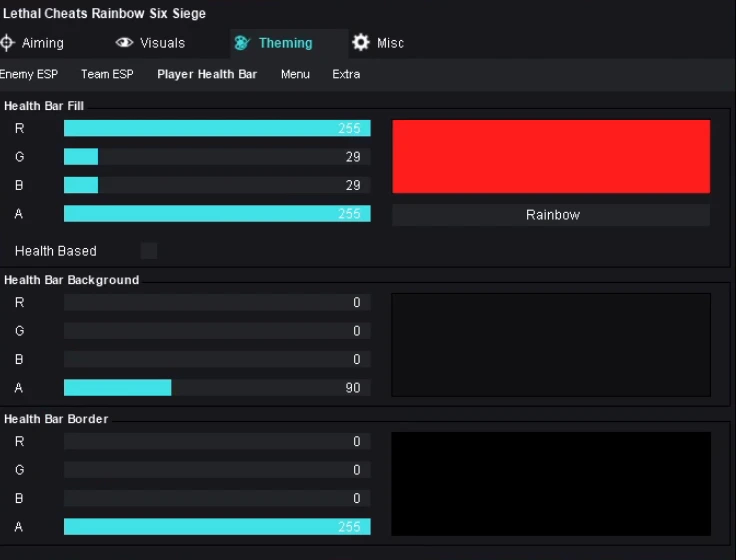Enable the Health Based checkbox
Screen dimensions: 736x560
pos(149,251)
